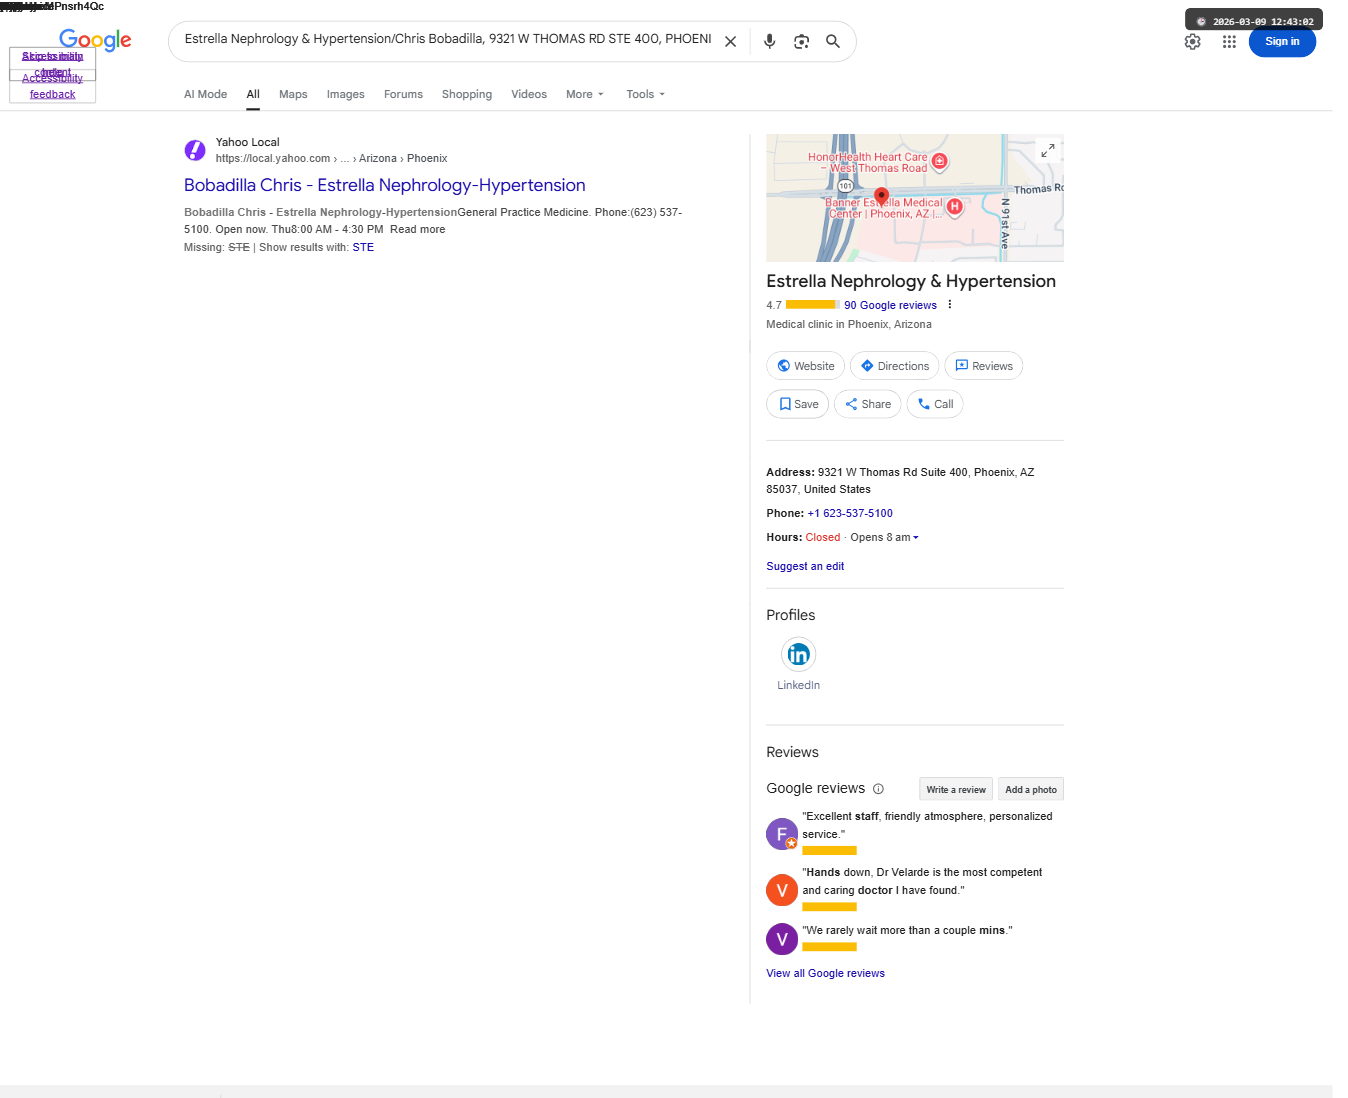Open quick settings gear icon
This screenshot has width=1348, height=1098.
click(x=1193, y=42)
